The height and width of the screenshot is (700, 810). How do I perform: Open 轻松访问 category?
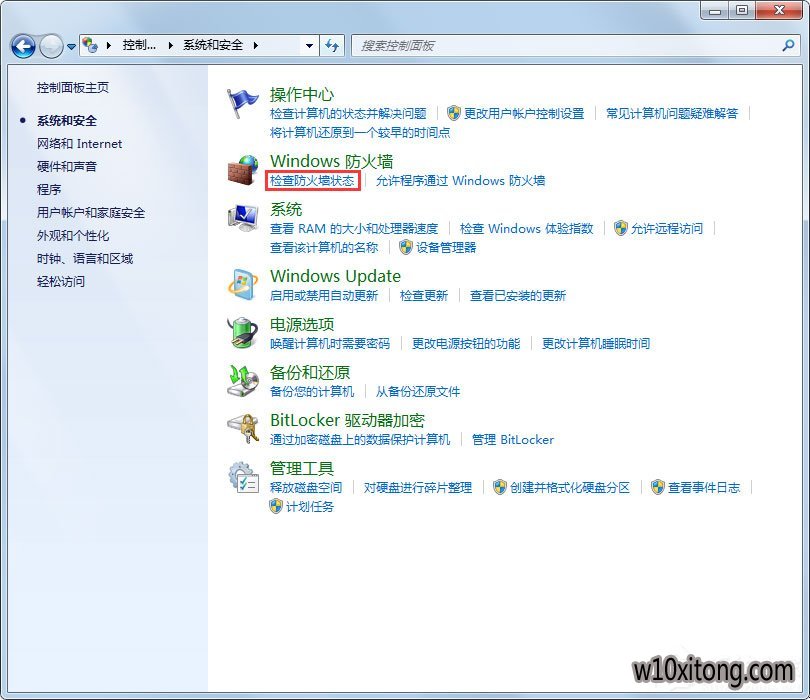pyautogui.click(x=61, y=282)
